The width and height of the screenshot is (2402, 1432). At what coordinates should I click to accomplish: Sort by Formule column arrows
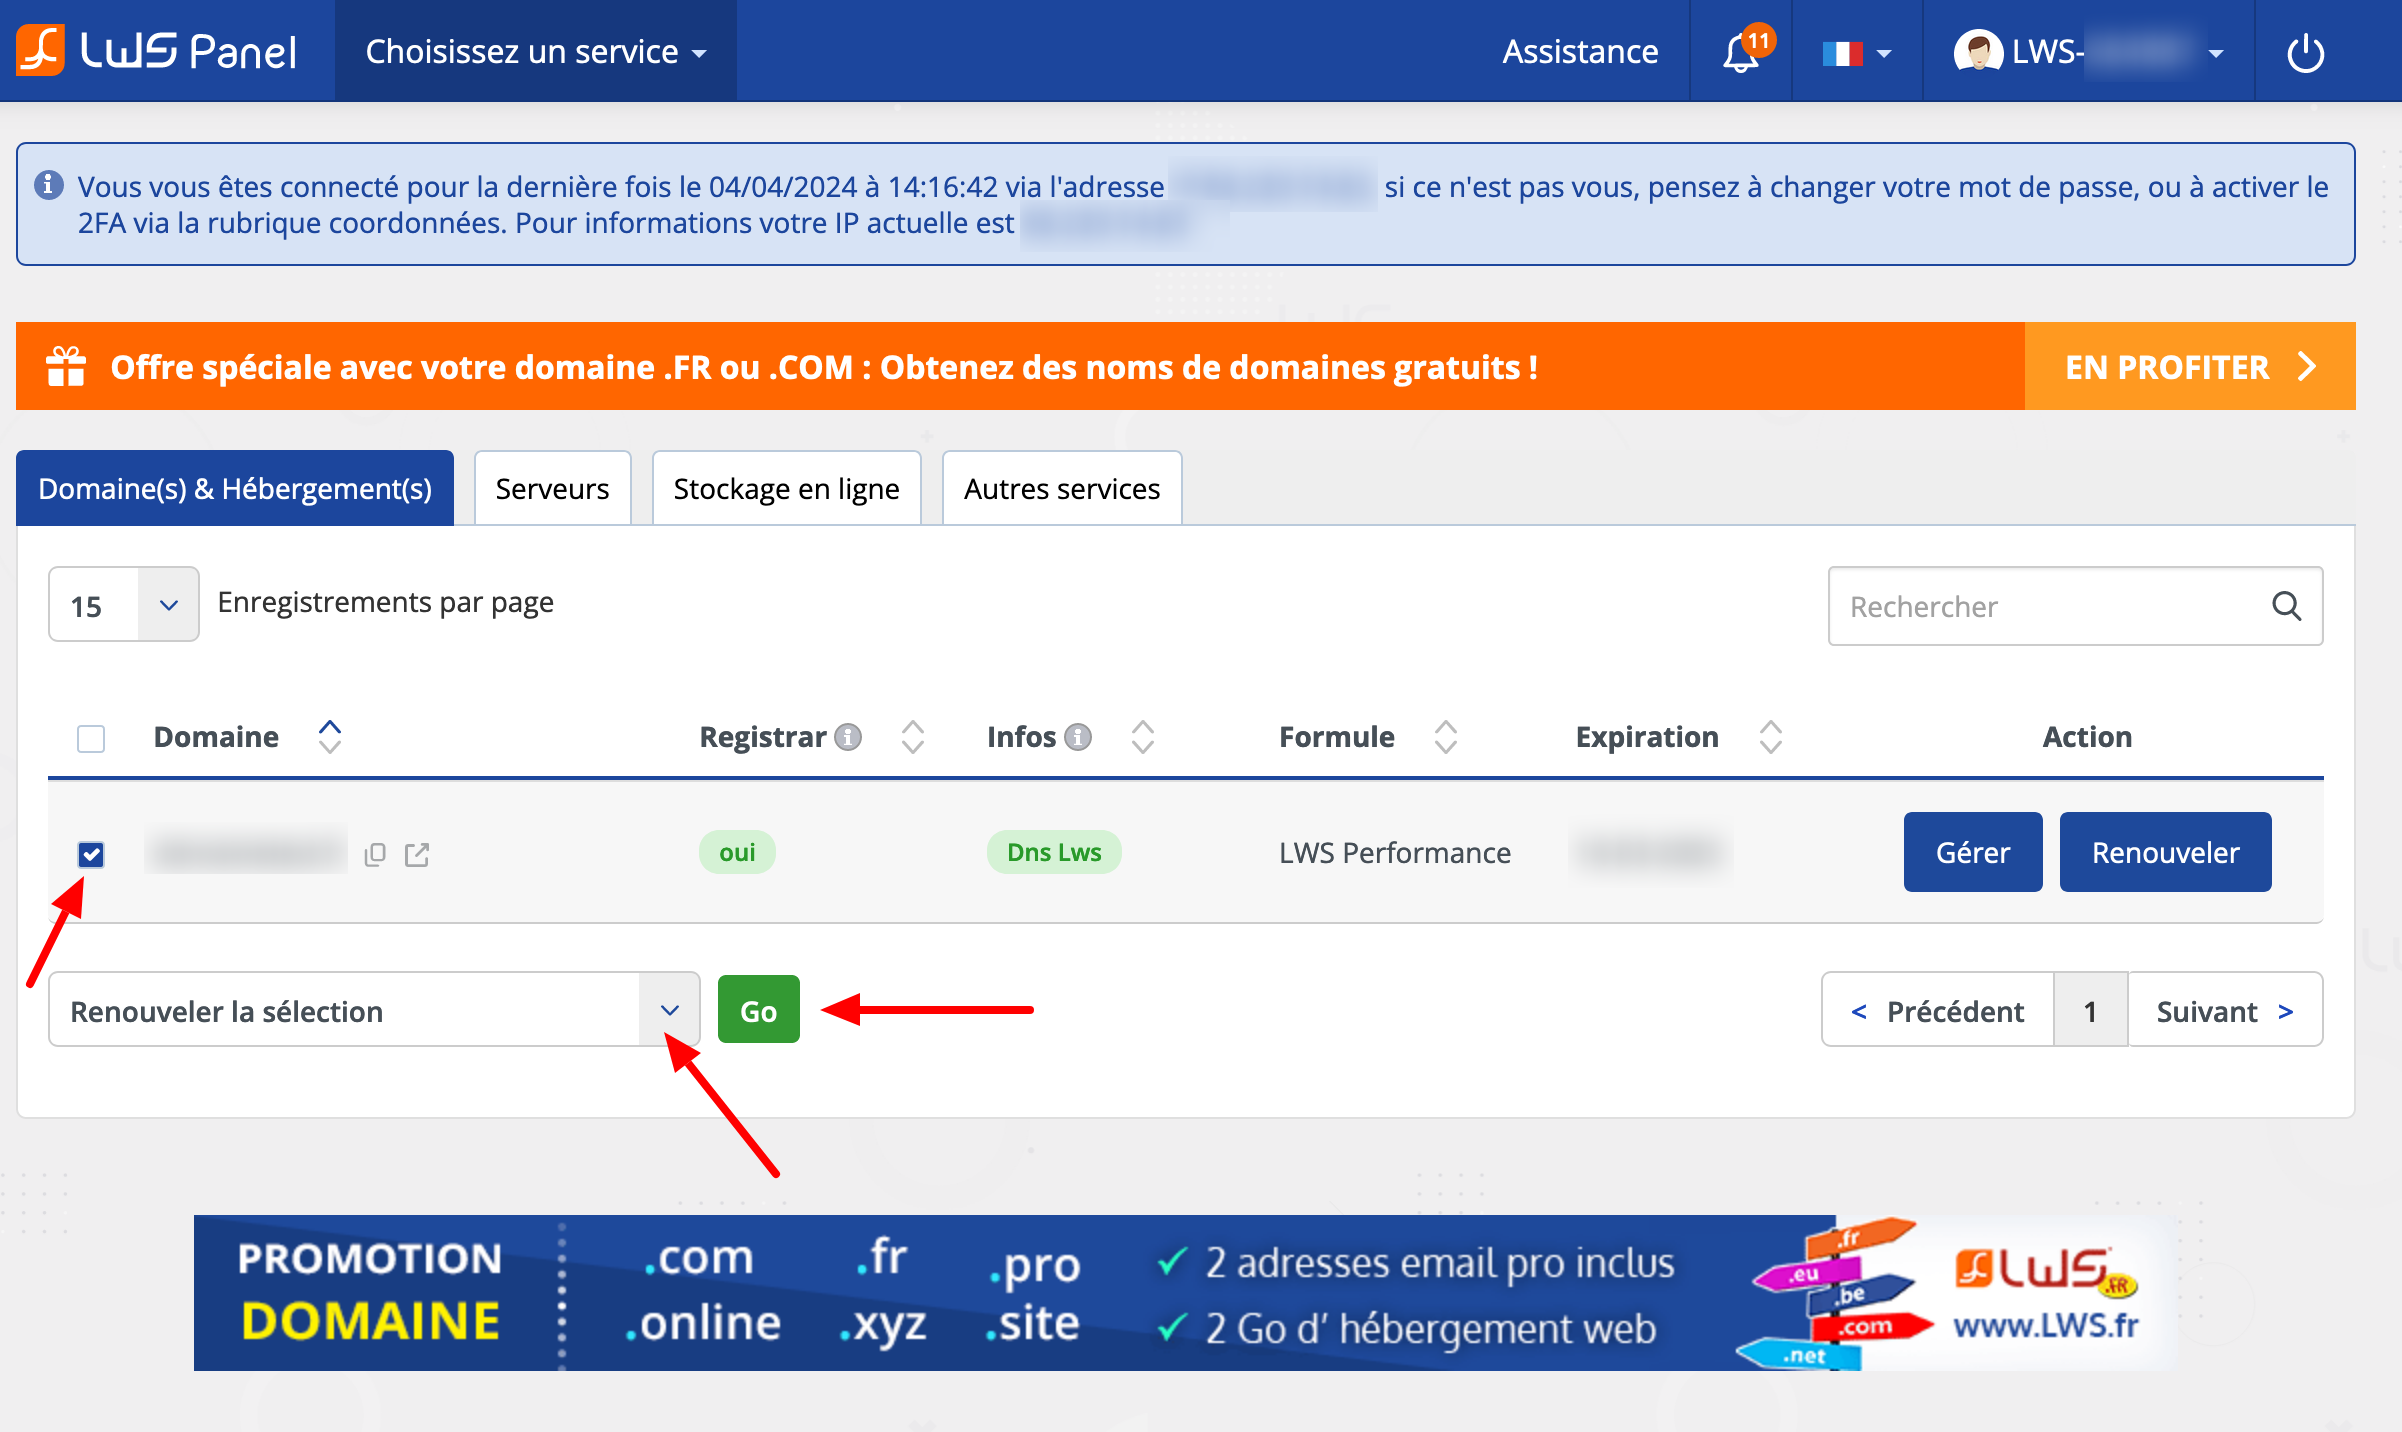tap(1446, 737)
